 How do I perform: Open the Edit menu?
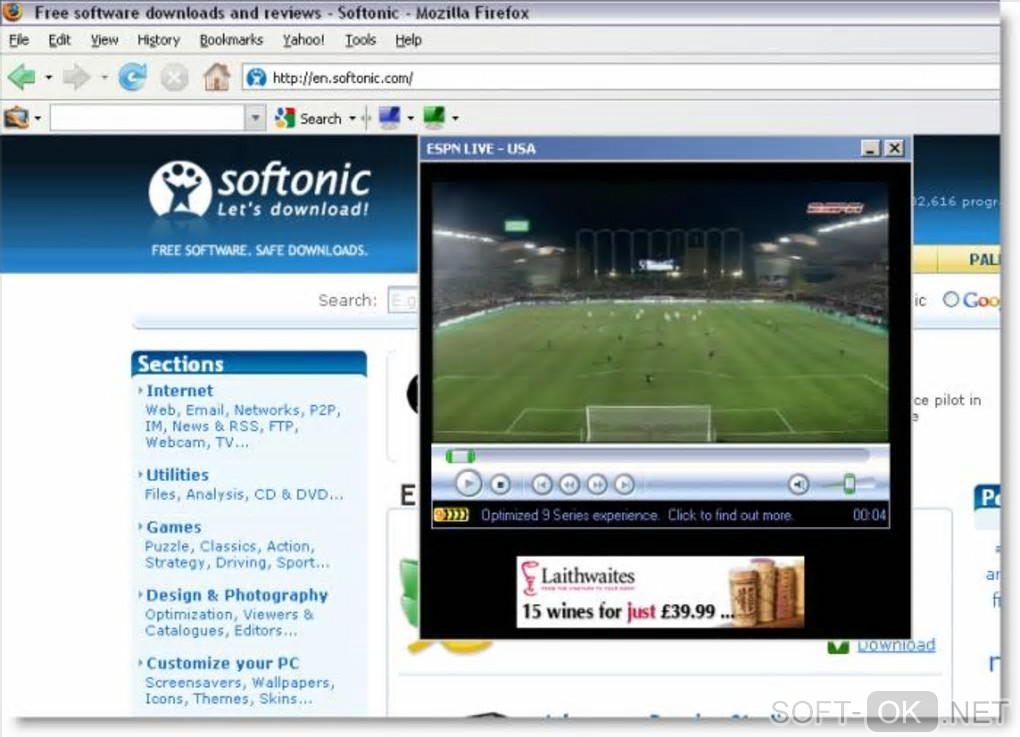click(x=59, y=40)
